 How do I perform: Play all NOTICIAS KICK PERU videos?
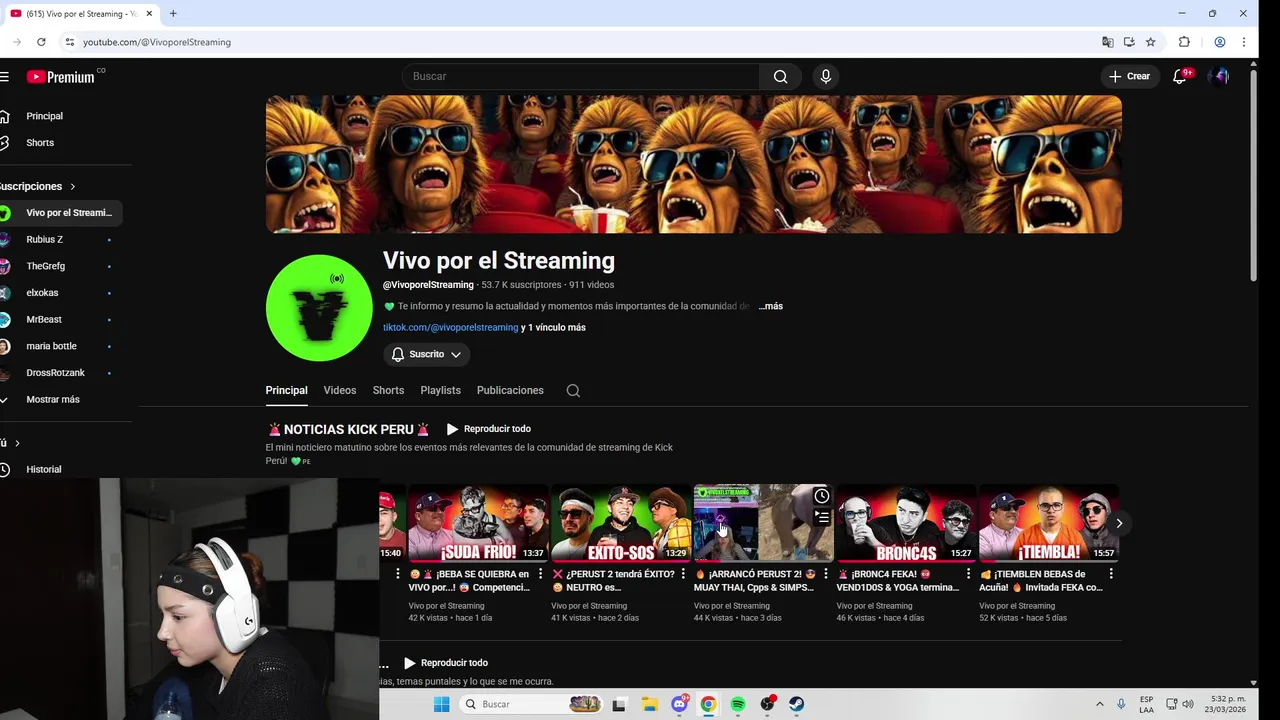tap(488, 429)
